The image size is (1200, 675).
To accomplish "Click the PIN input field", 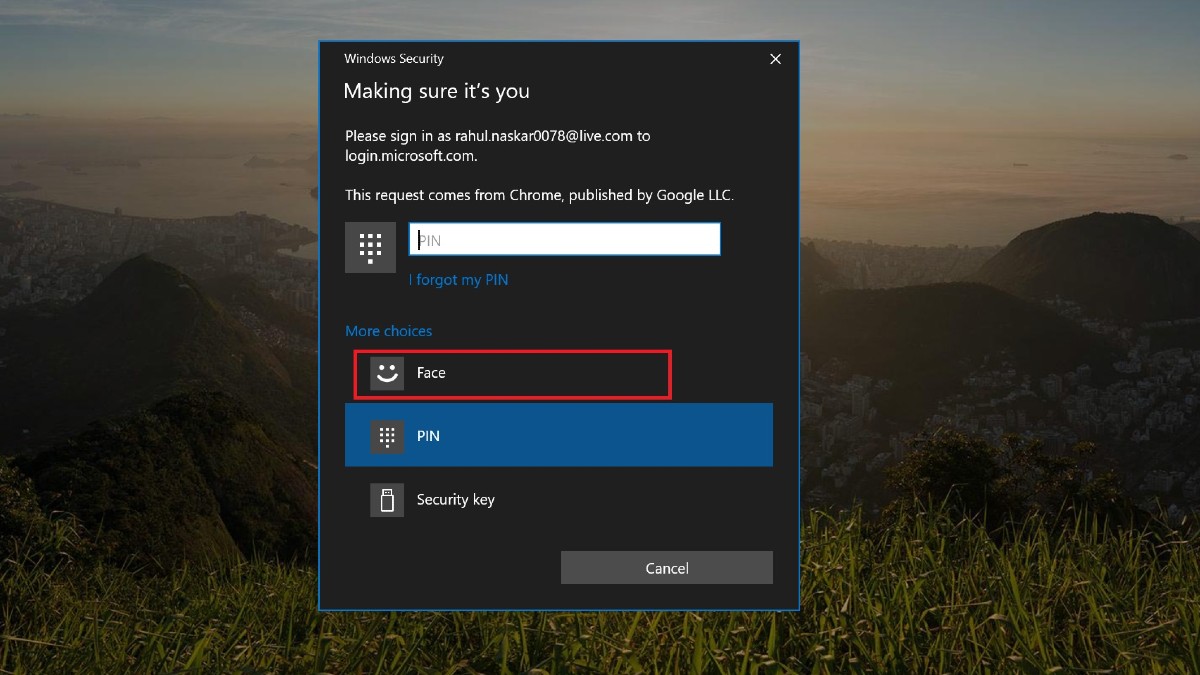I will coord(564,239).
